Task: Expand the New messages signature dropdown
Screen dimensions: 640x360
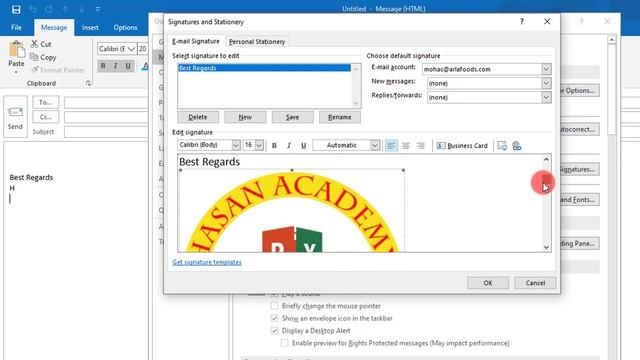Action: (546, 83)
